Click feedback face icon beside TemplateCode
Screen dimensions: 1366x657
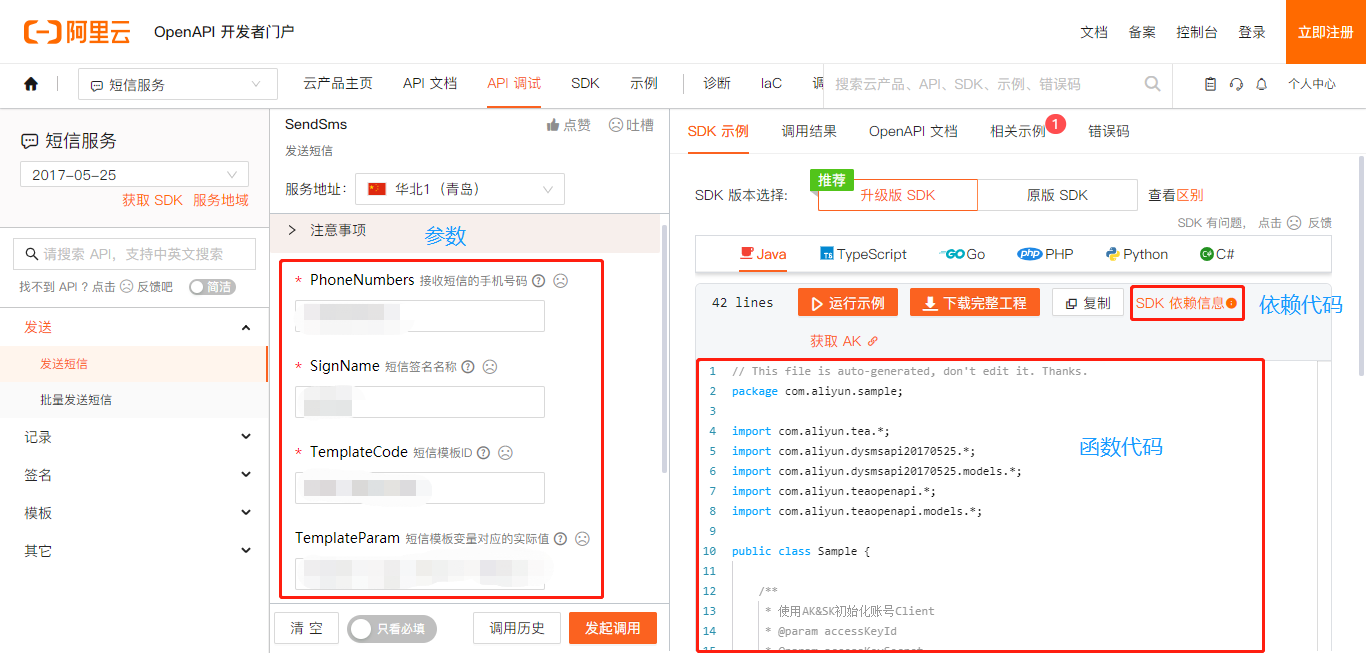pyautogui.click(x=506, y=453)
